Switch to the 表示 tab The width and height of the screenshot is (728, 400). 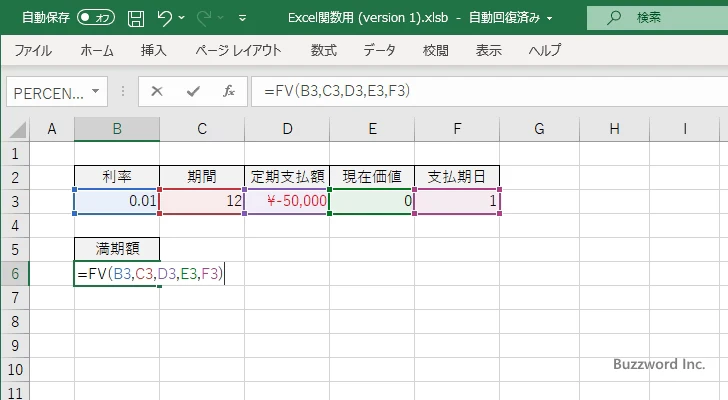(x=488, y=50)
